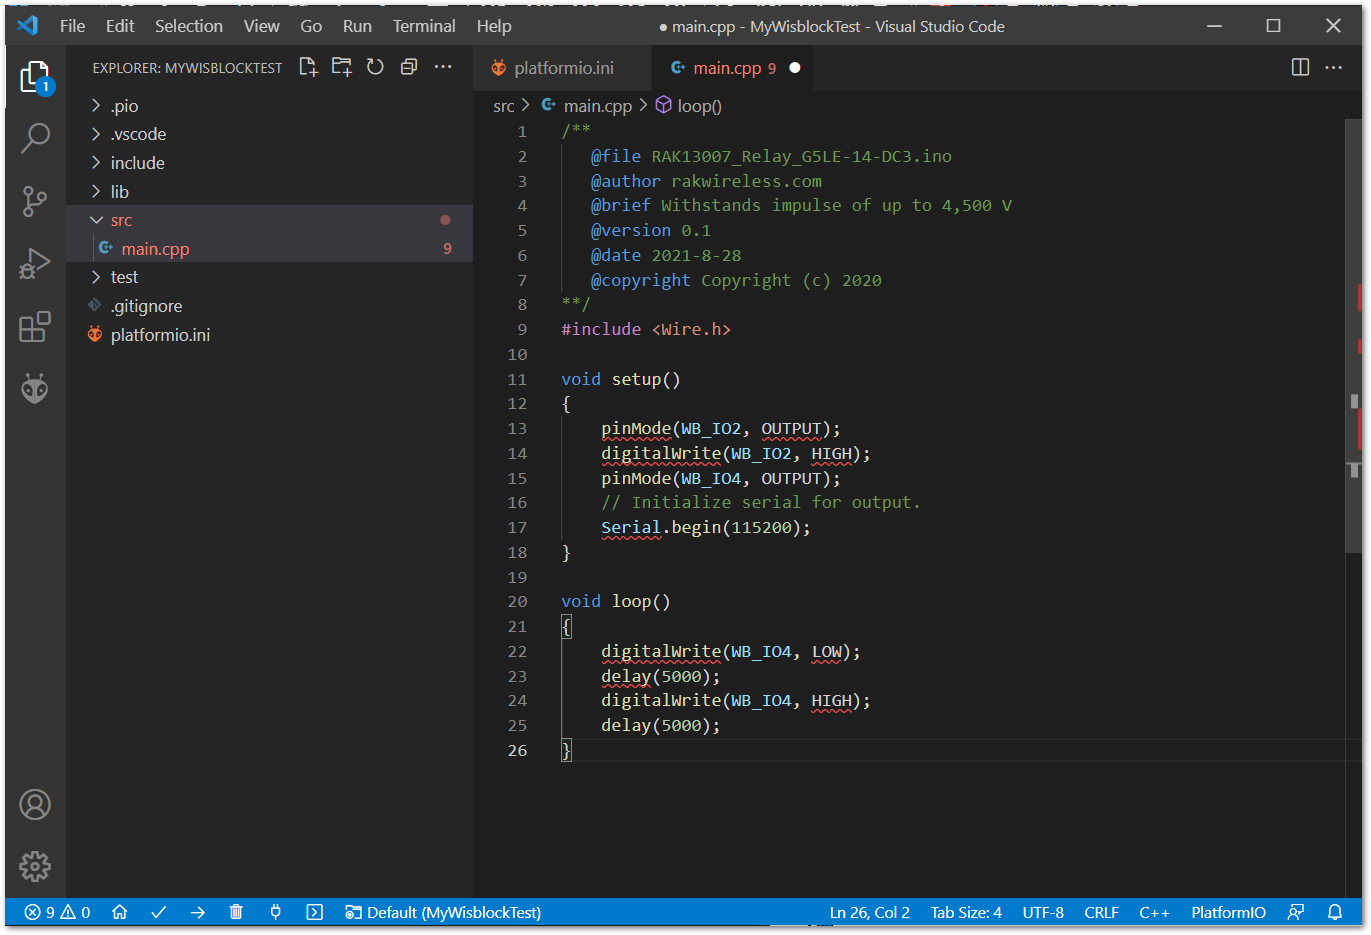This screenshot has width=1371, height=935.
Task: Open the Explorer view in activity bar
Action: [x=35, y=77]
